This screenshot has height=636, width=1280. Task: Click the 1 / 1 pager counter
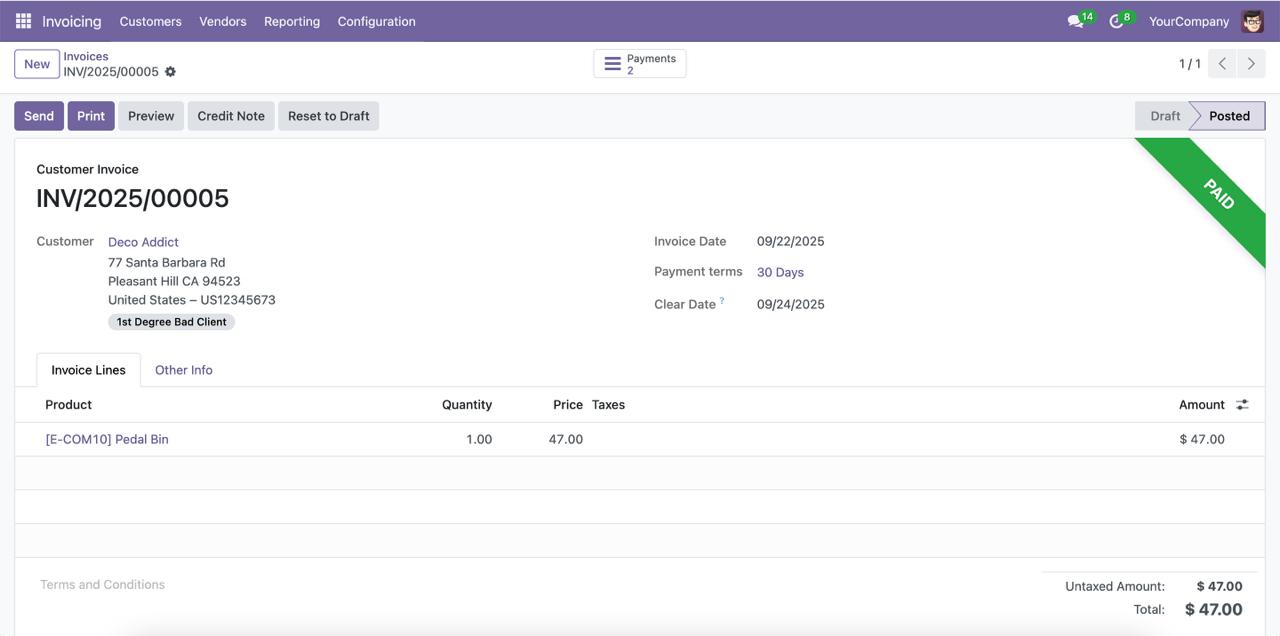[x=1190, y=64]
